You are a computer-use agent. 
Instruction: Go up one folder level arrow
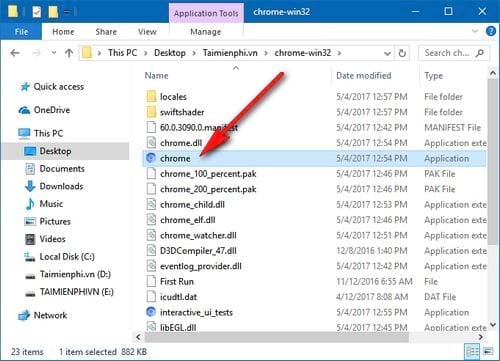click(69, 53)
